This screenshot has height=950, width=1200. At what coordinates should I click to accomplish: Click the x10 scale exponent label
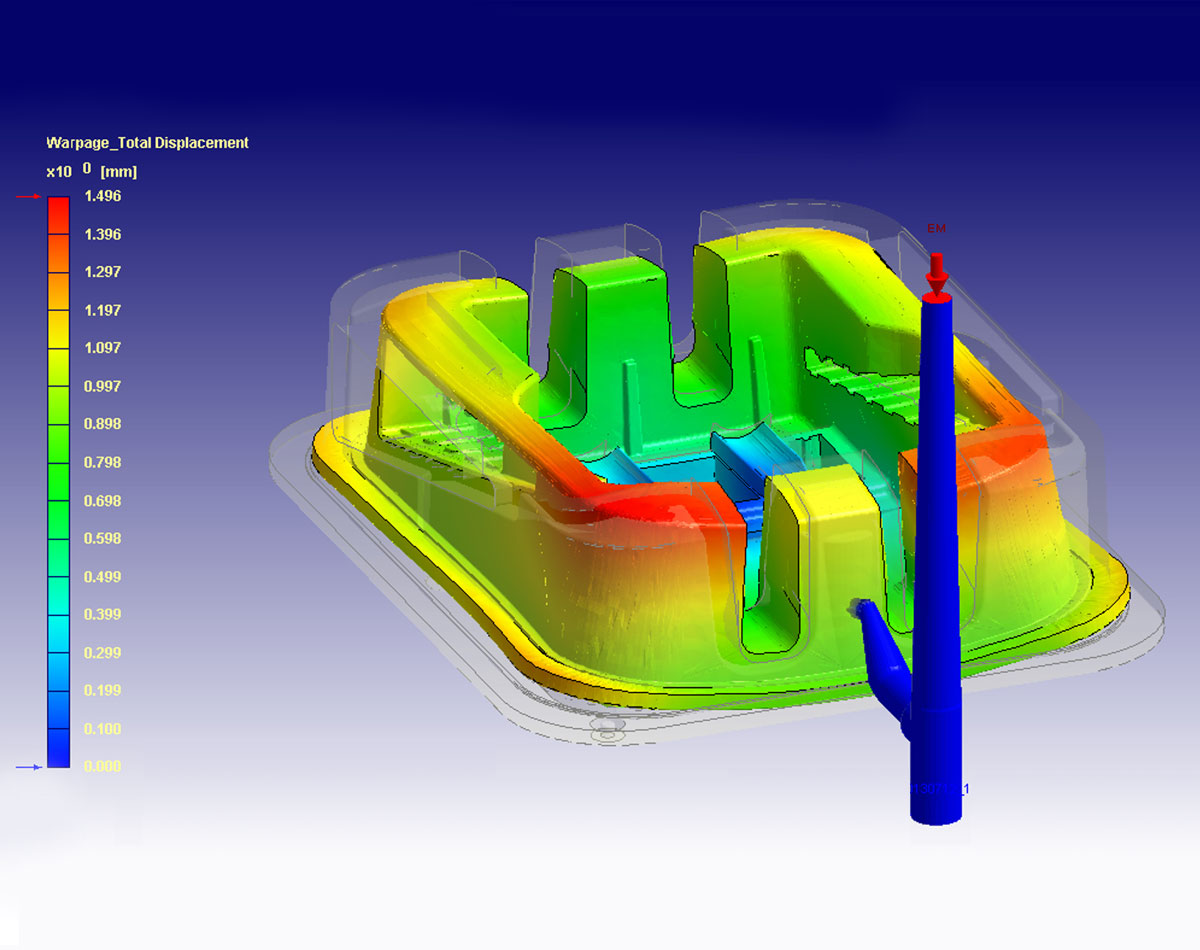pyautogui.click(x=58, y=172)
